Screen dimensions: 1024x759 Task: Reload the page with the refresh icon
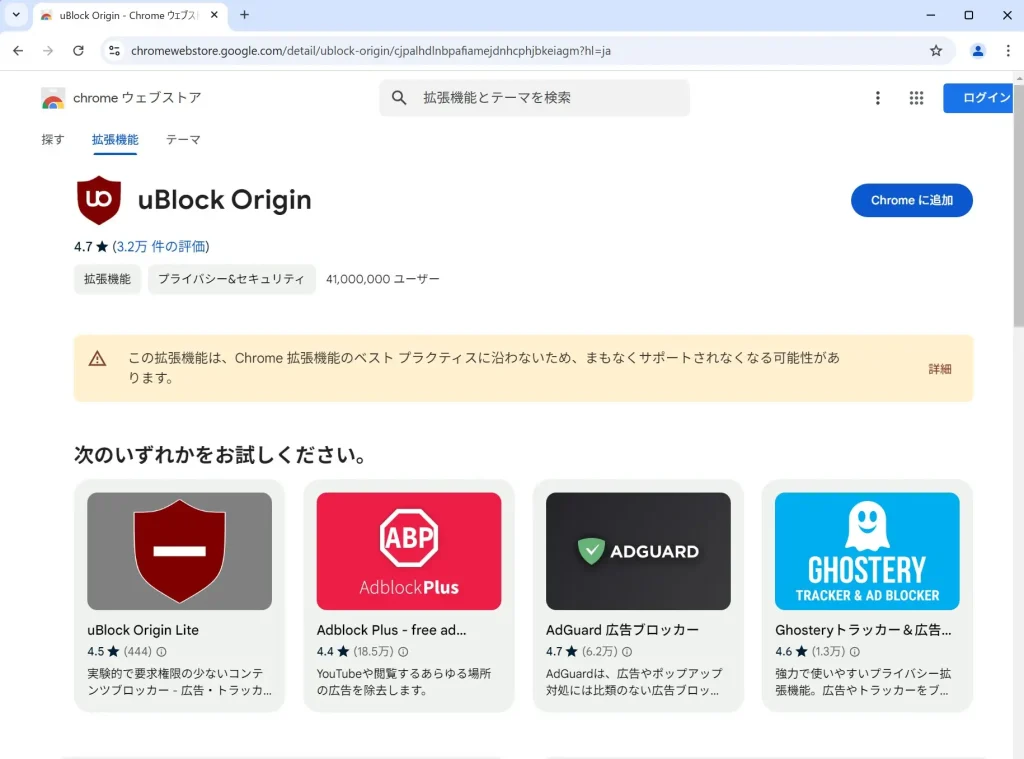click(x=79, y=50)
